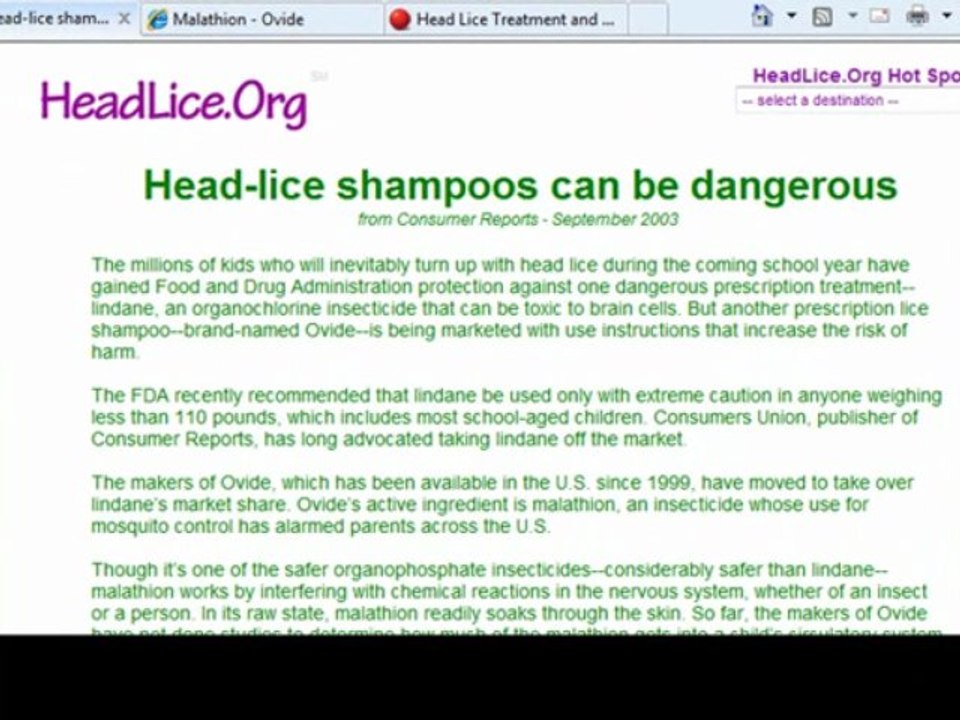Image resolution: width=960 pixels, height=720 pixels.
Task: Click the Internet Explorer icon on Malathion tab
Action: pos(158,20)
